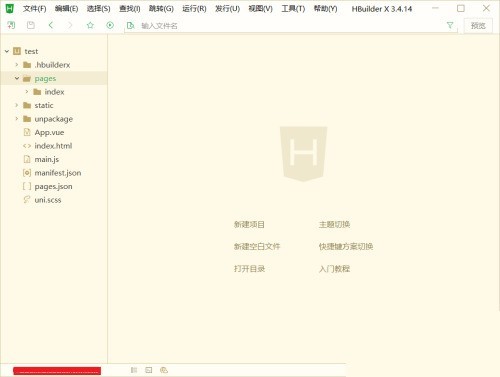Click the test project icon
The image size is (500, 377).
tap(17, 51)
